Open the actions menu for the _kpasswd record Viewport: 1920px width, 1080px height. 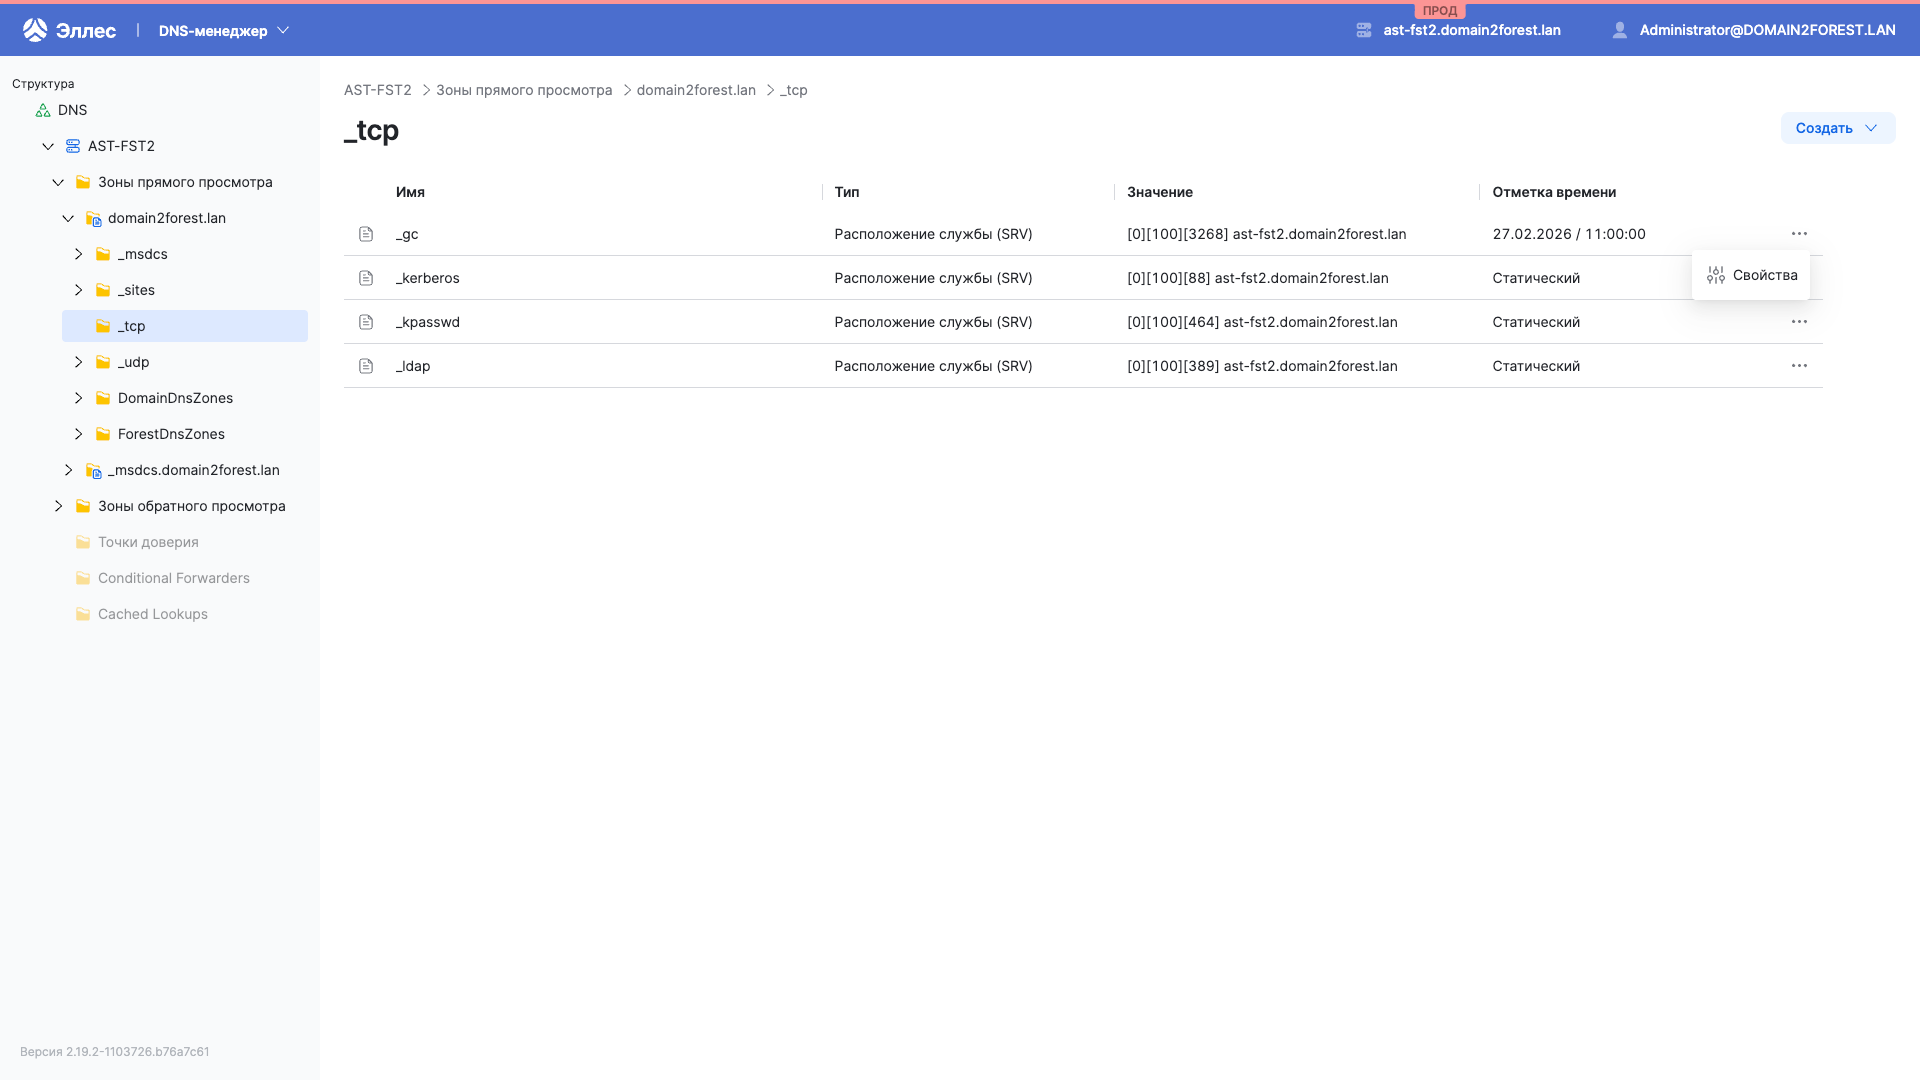click(x=1799, y=322)
